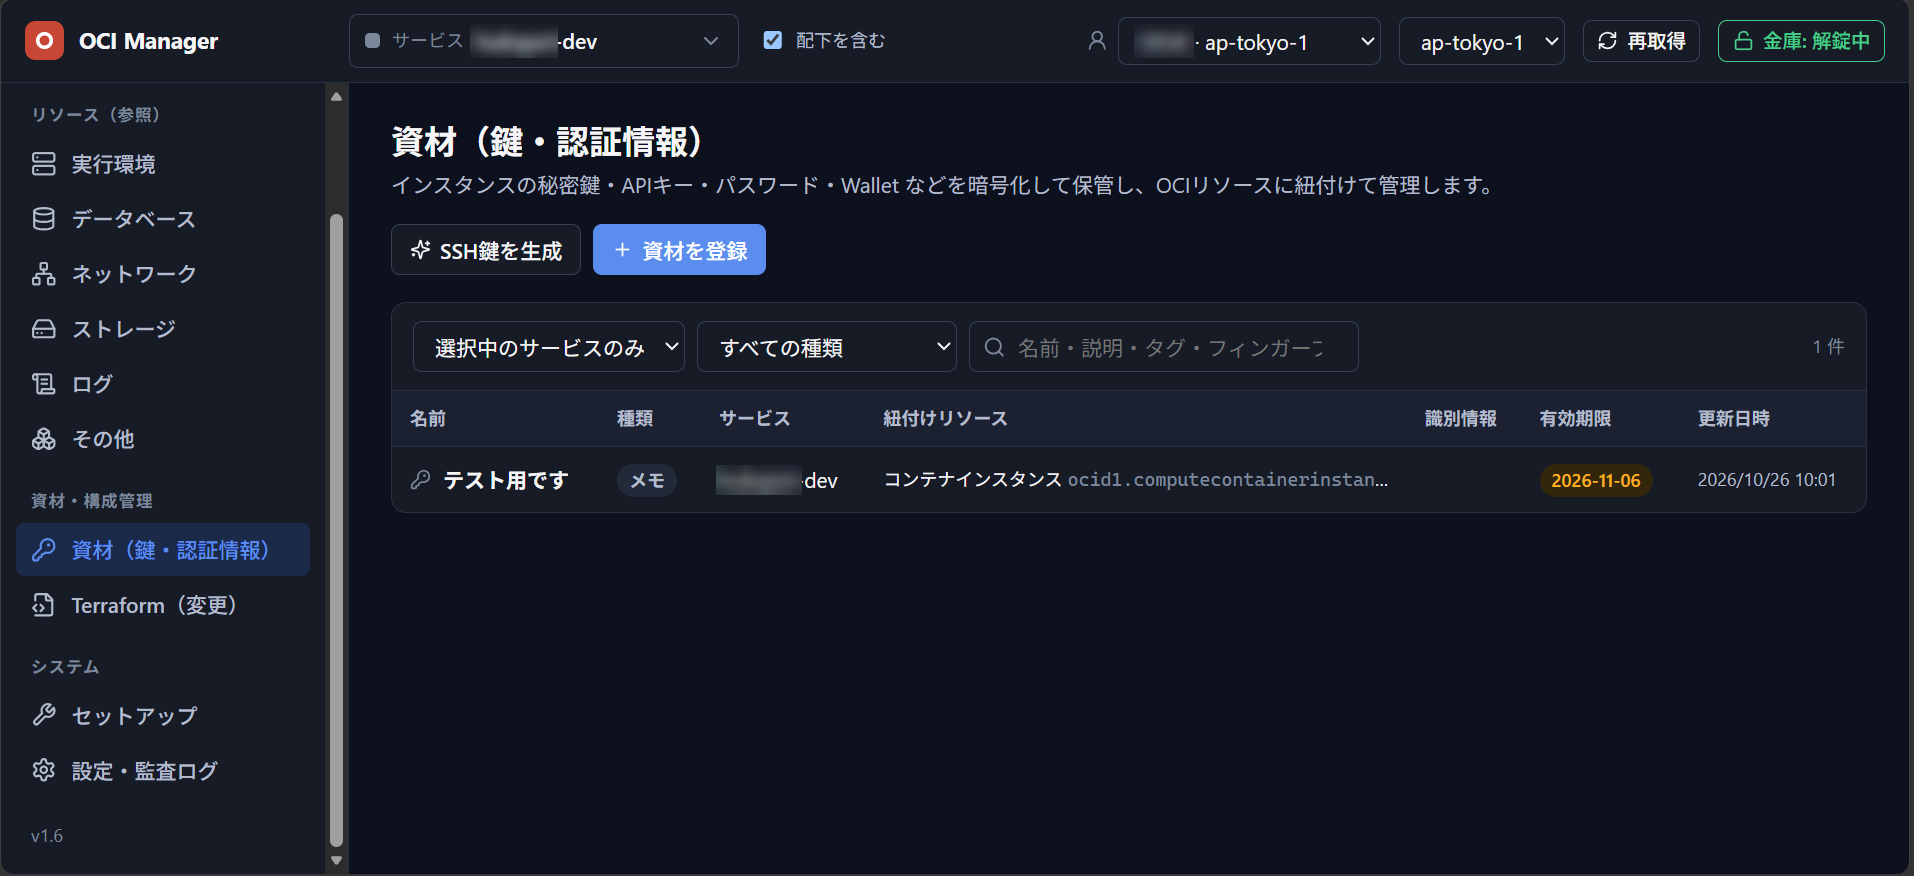Viewport: 1914px width, 876px height.
Task: Open Terraform（変更）menu item
Action: coord(163,605)
